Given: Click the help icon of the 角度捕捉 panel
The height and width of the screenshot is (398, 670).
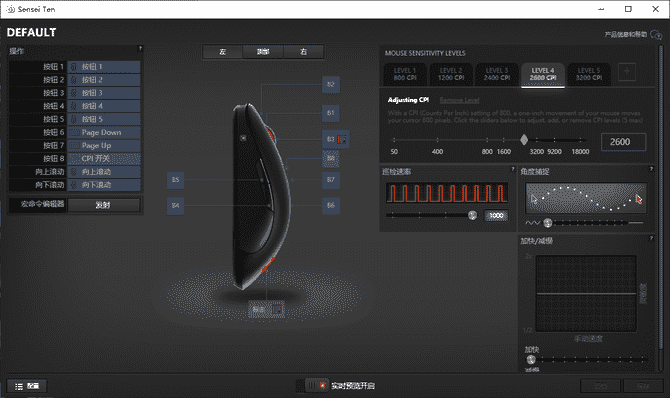Looking at the screenshot, I should click(x=651, y=169).
